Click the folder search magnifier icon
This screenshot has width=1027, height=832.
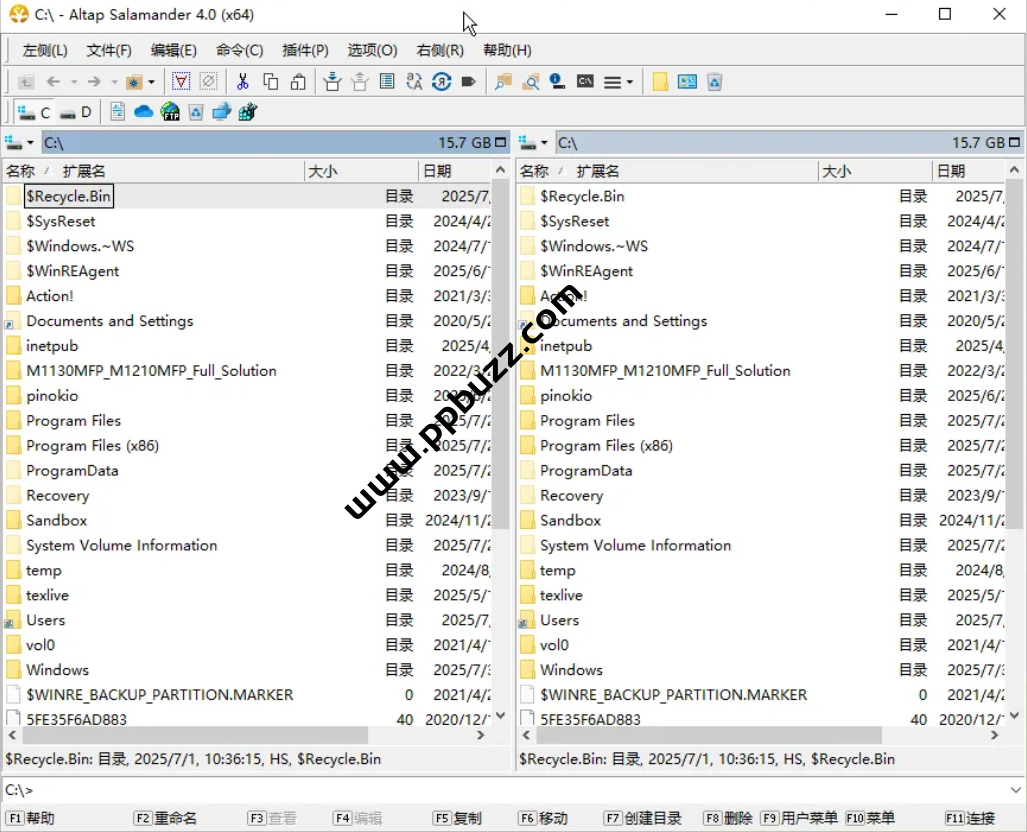531,82
